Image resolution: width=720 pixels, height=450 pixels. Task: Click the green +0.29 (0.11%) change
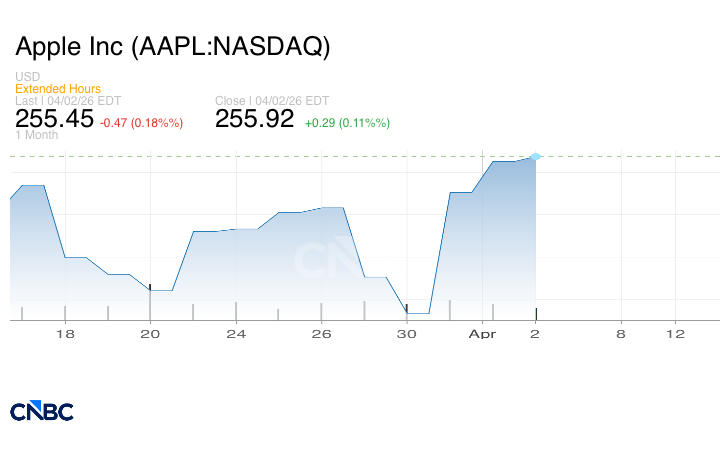pyautogui.click(x=347, y=123)
